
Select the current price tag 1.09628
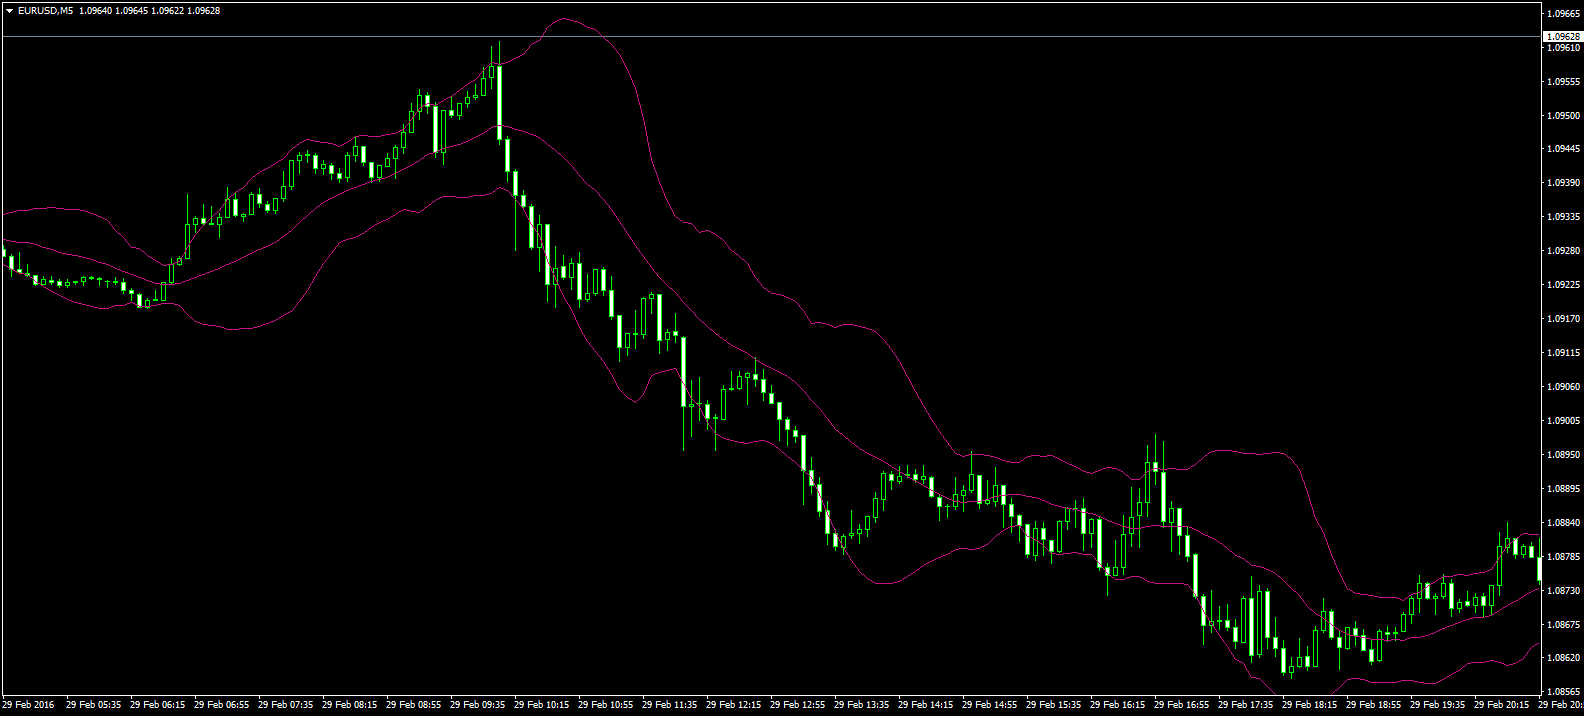coord(1562,36)
